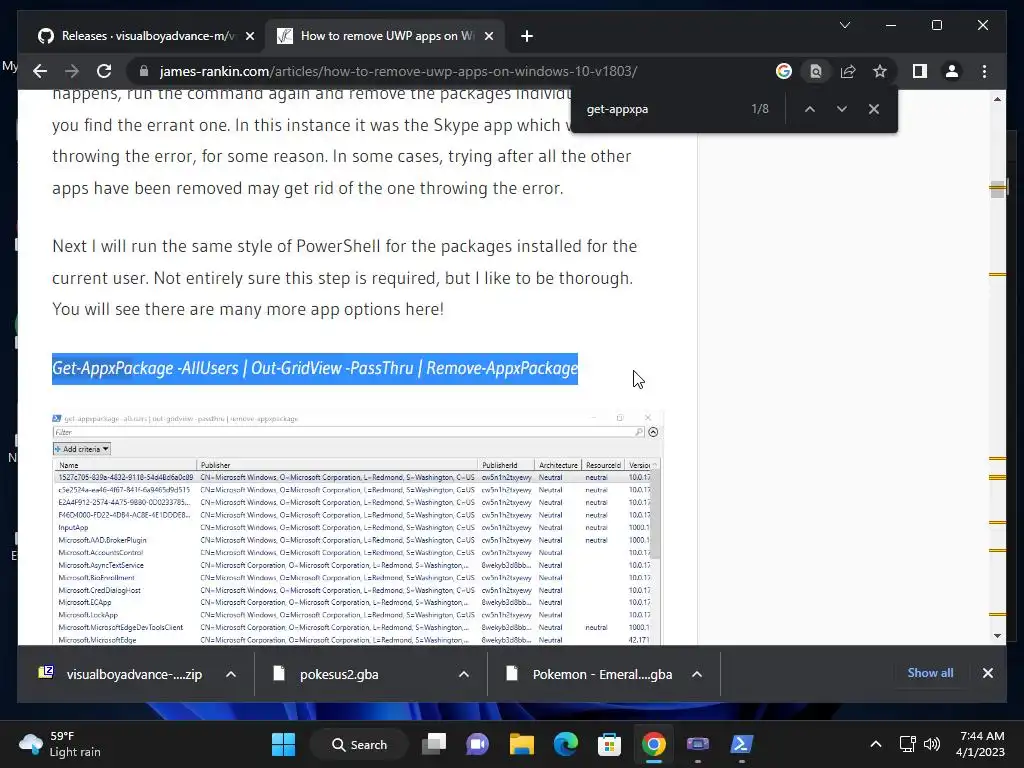Launch Microsoft Edge from the taskbar
The width and height of the screenshot is (1024, 768).
pos(566,744)
